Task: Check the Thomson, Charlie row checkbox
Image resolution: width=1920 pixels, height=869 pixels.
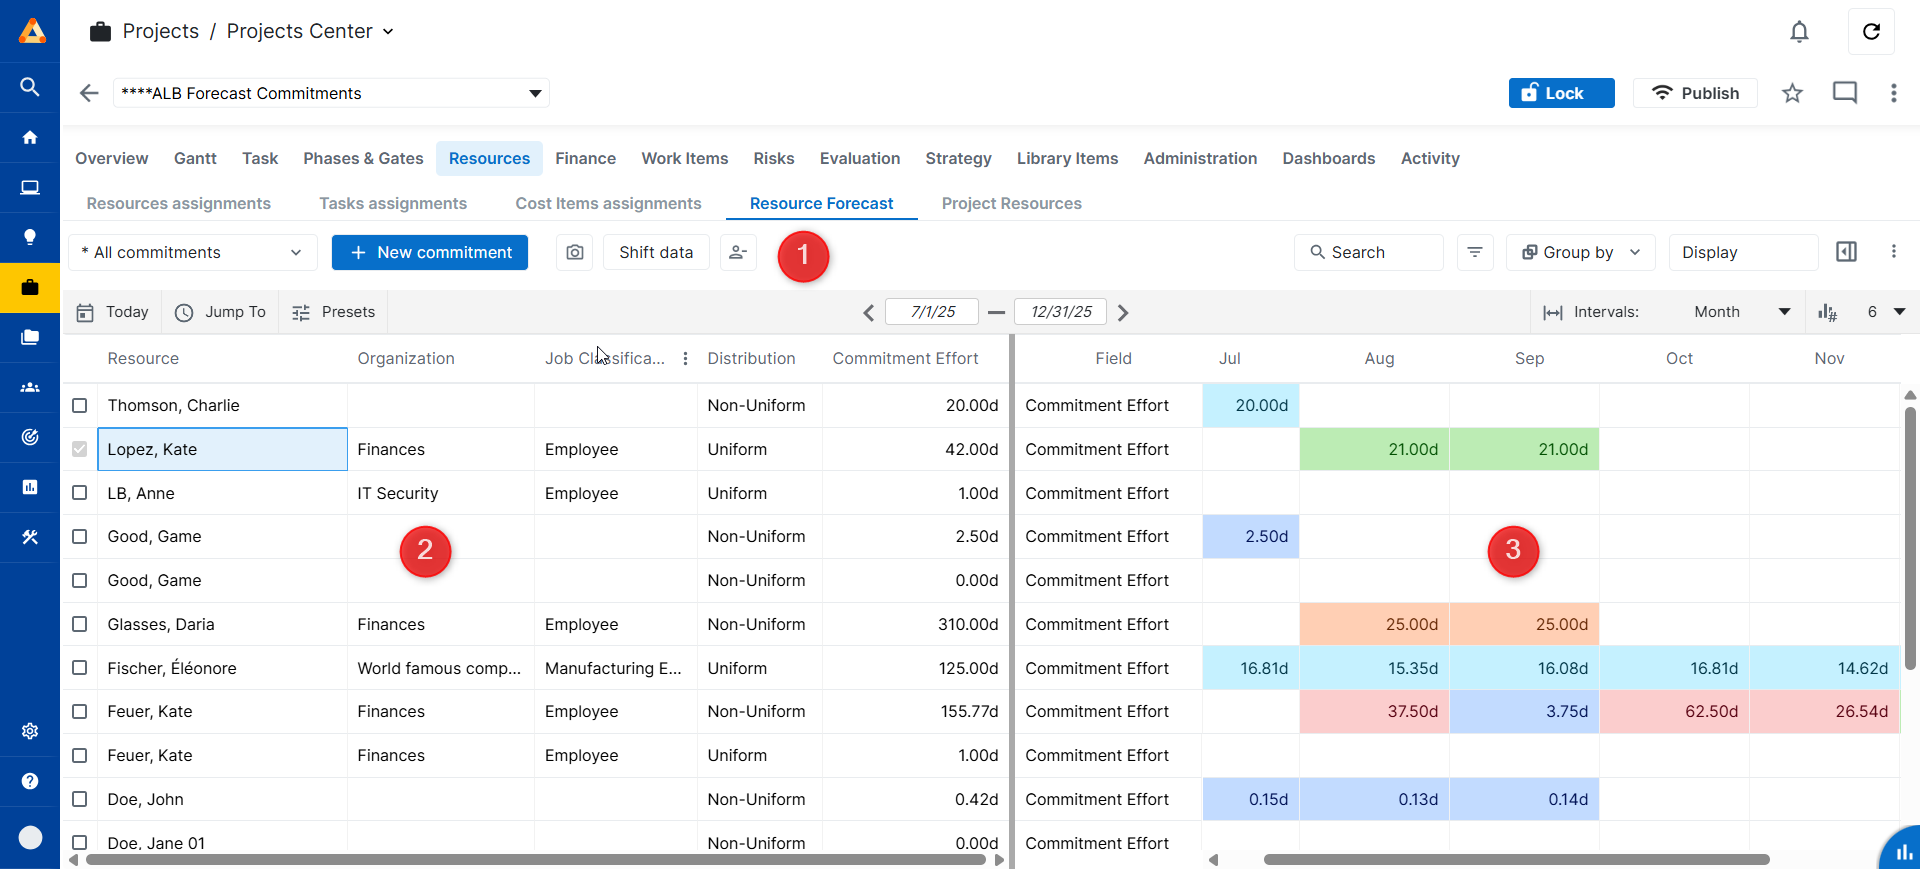Action: pos(80,406)
